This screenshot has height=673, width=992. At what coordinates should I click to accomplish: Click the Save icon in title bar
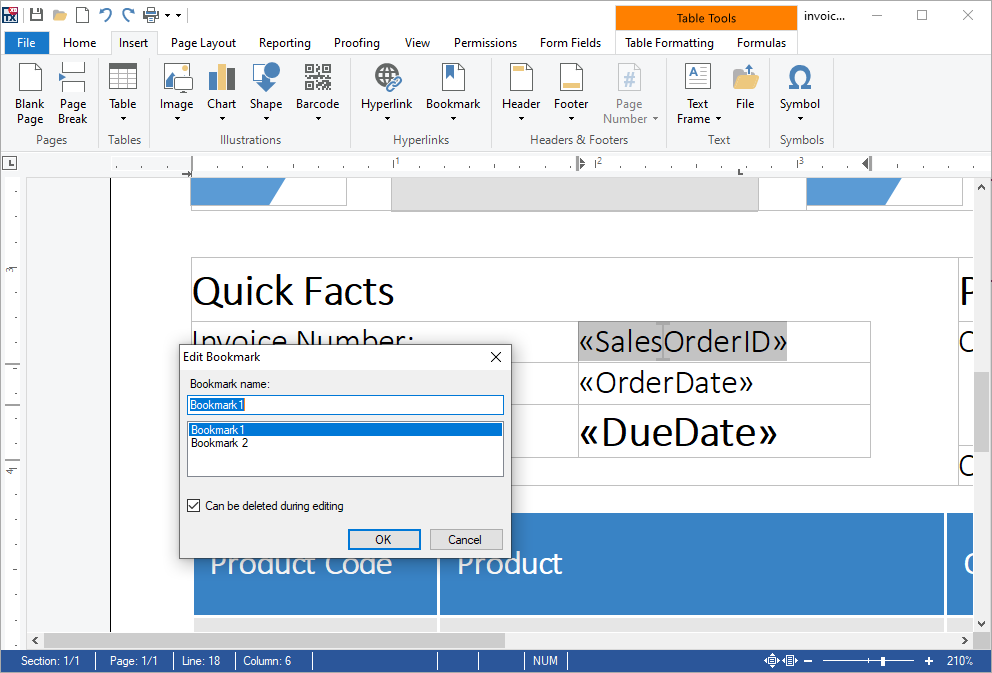click(36, 15)
